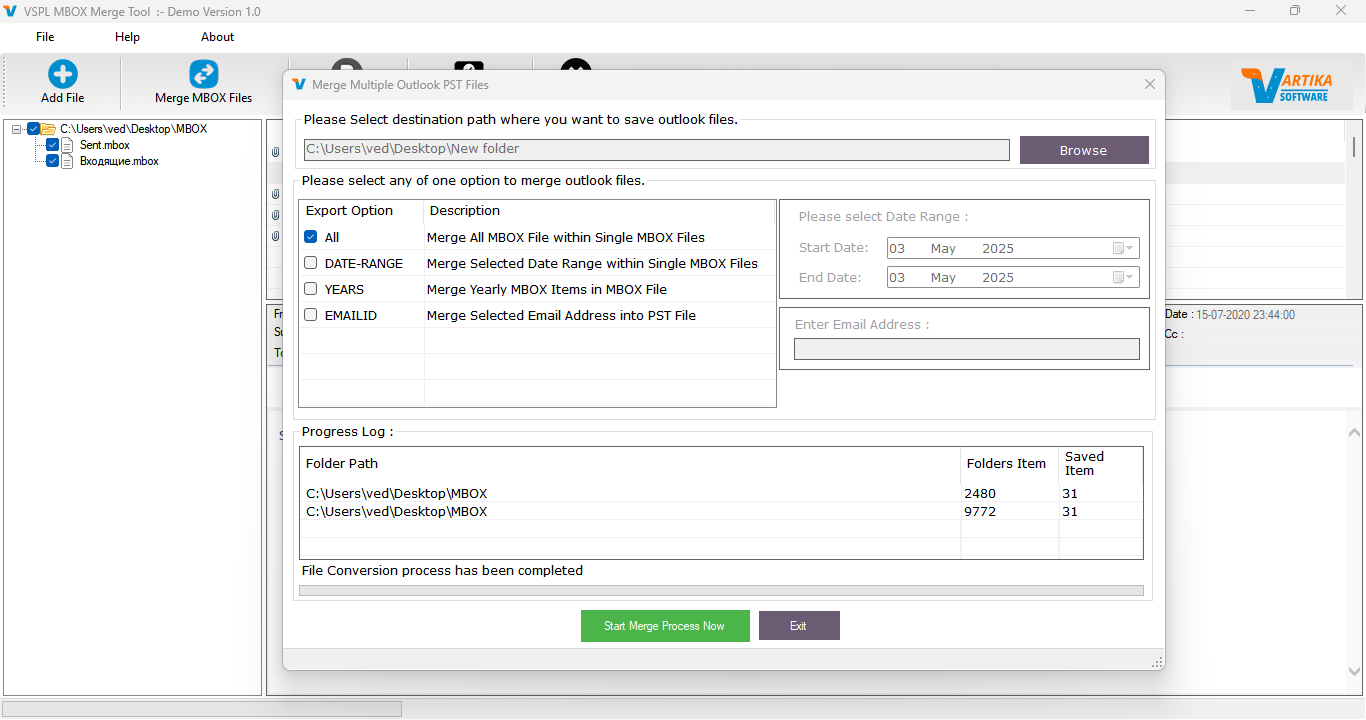Click 'File Conversion process has been completed' status
The height and width of the screenshot is (720, 1366).
tap(442, 570)
